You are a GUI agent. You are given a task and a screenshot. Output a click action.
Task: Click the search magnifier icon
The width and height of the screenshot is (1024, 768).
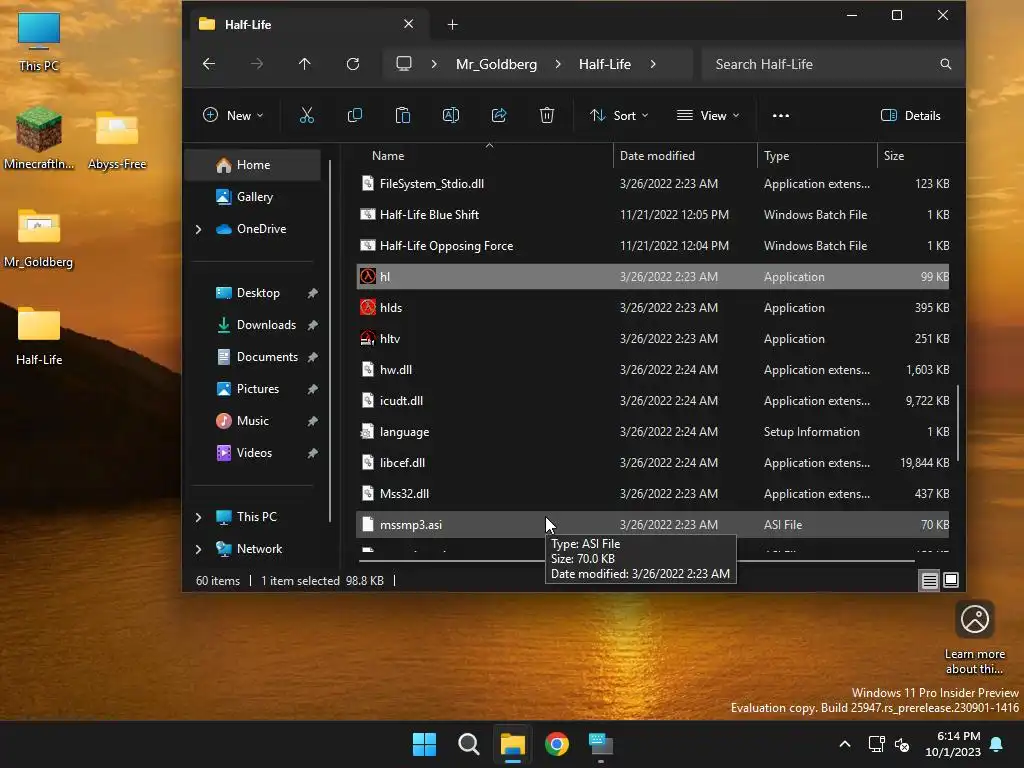[x=945, y=64]
